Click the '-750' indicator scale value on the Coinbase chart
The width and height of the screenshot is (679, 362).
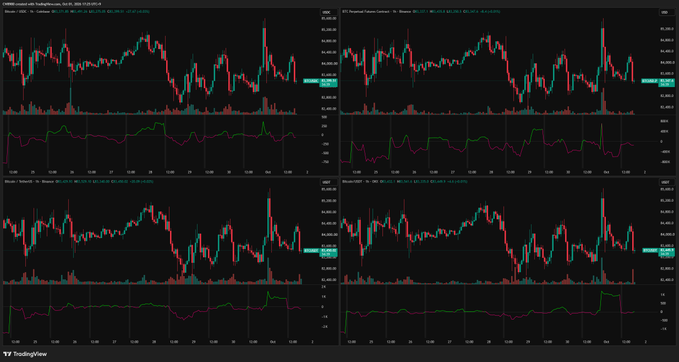(325, 162)
